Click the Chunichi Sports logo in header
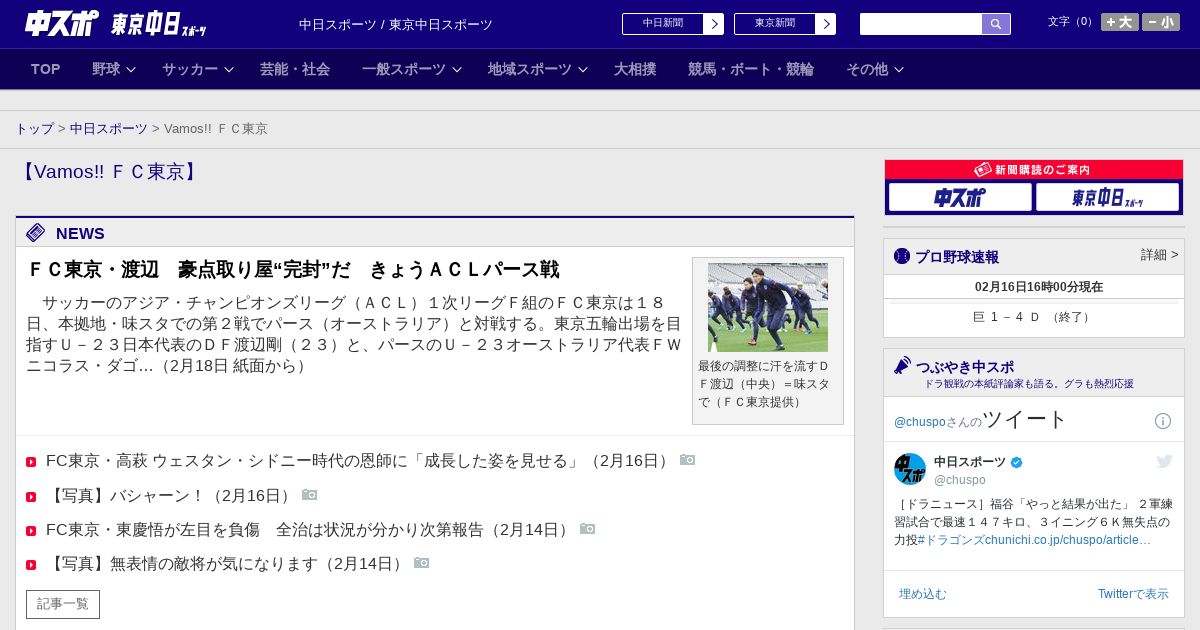 coord(62,23)
